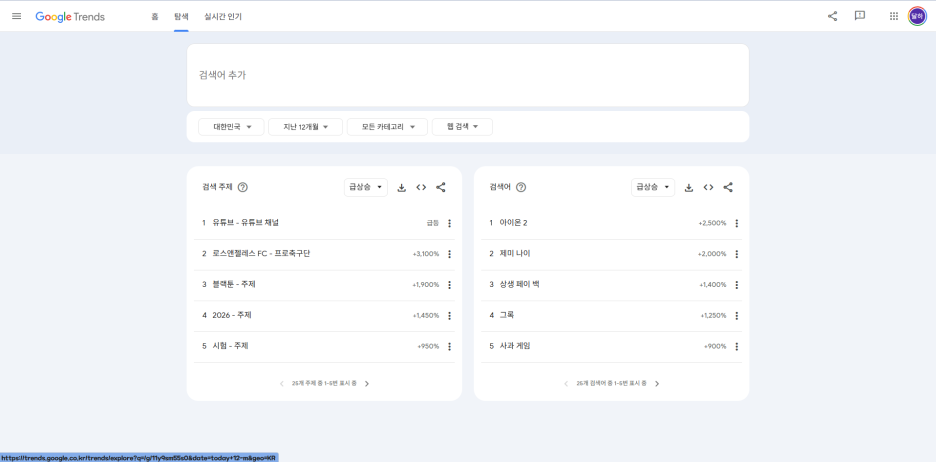Open topic 로스앤젤레스 FC - 프로축구단
The image size is (936, 462).
pos(261,254)
